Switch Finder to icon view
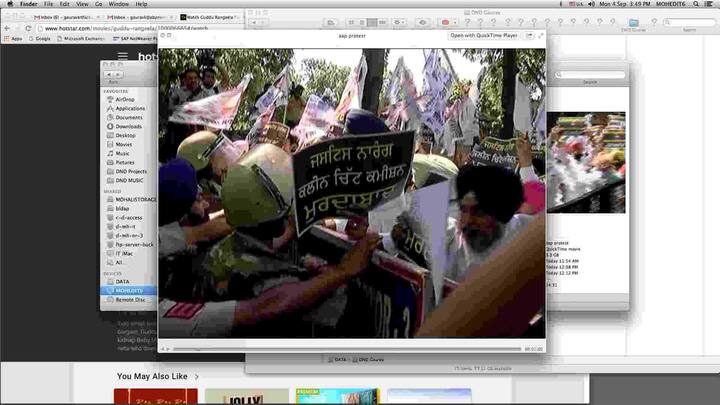 pos(351,22)
